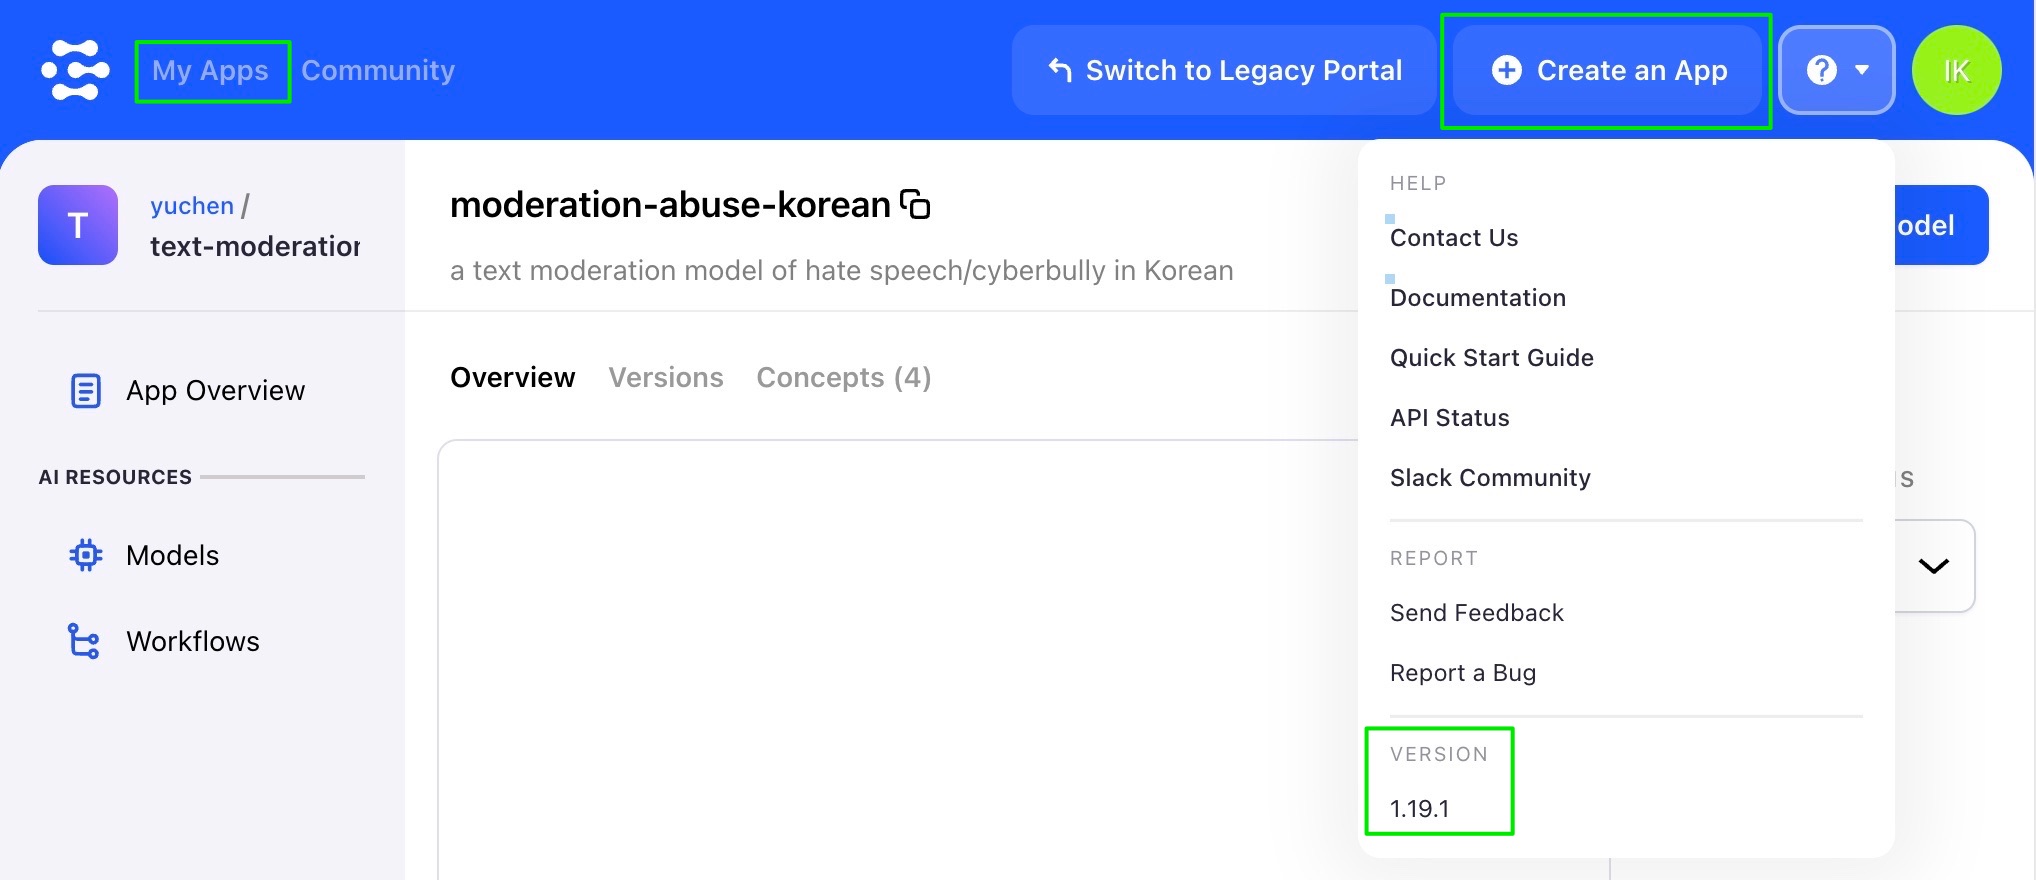Choose Report a Bug menu entry
Image resolution: width=2036 pixels, height=880 pixels.
pyautogui.click(x=1462, y=673)
